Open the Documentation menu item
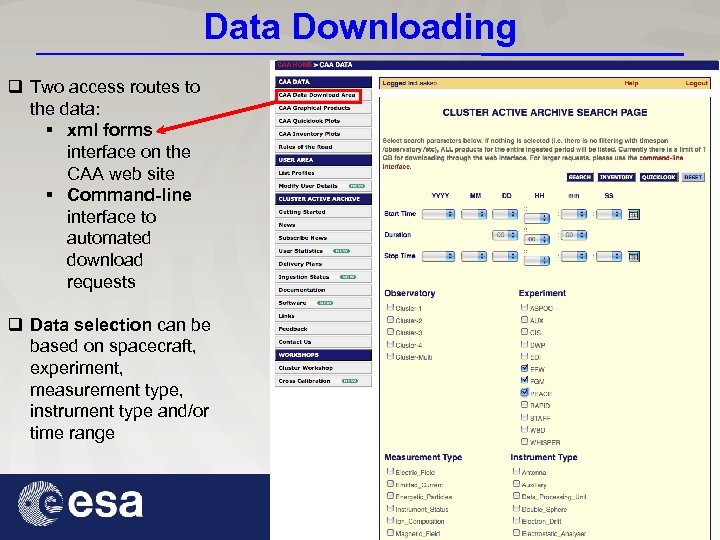Image resolution: width=720 pixels, height=540 pixels. pos(323,290)
